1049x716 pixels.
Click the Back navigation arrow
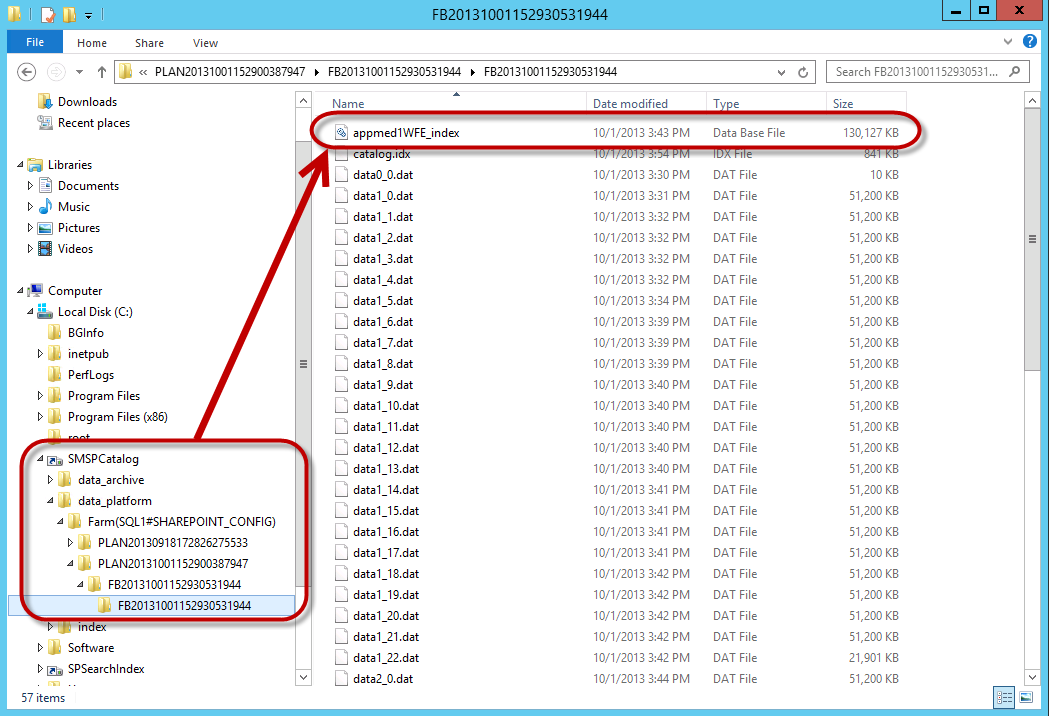click(27, 72)
